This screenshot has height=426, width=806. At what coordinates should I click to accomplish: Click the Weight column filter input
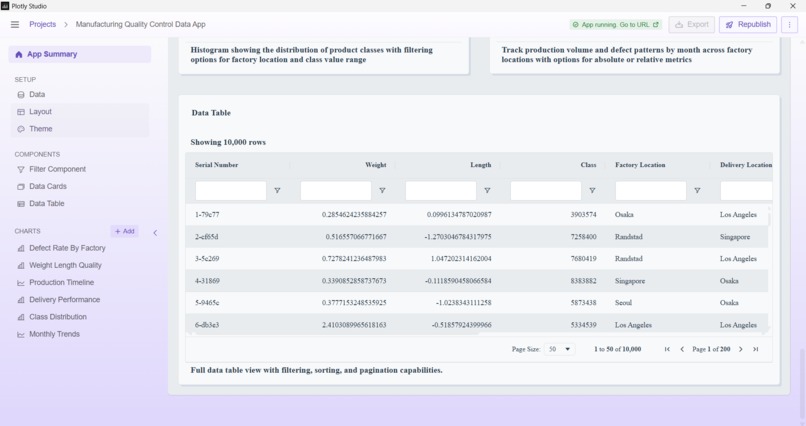click(x=336, y=191)
